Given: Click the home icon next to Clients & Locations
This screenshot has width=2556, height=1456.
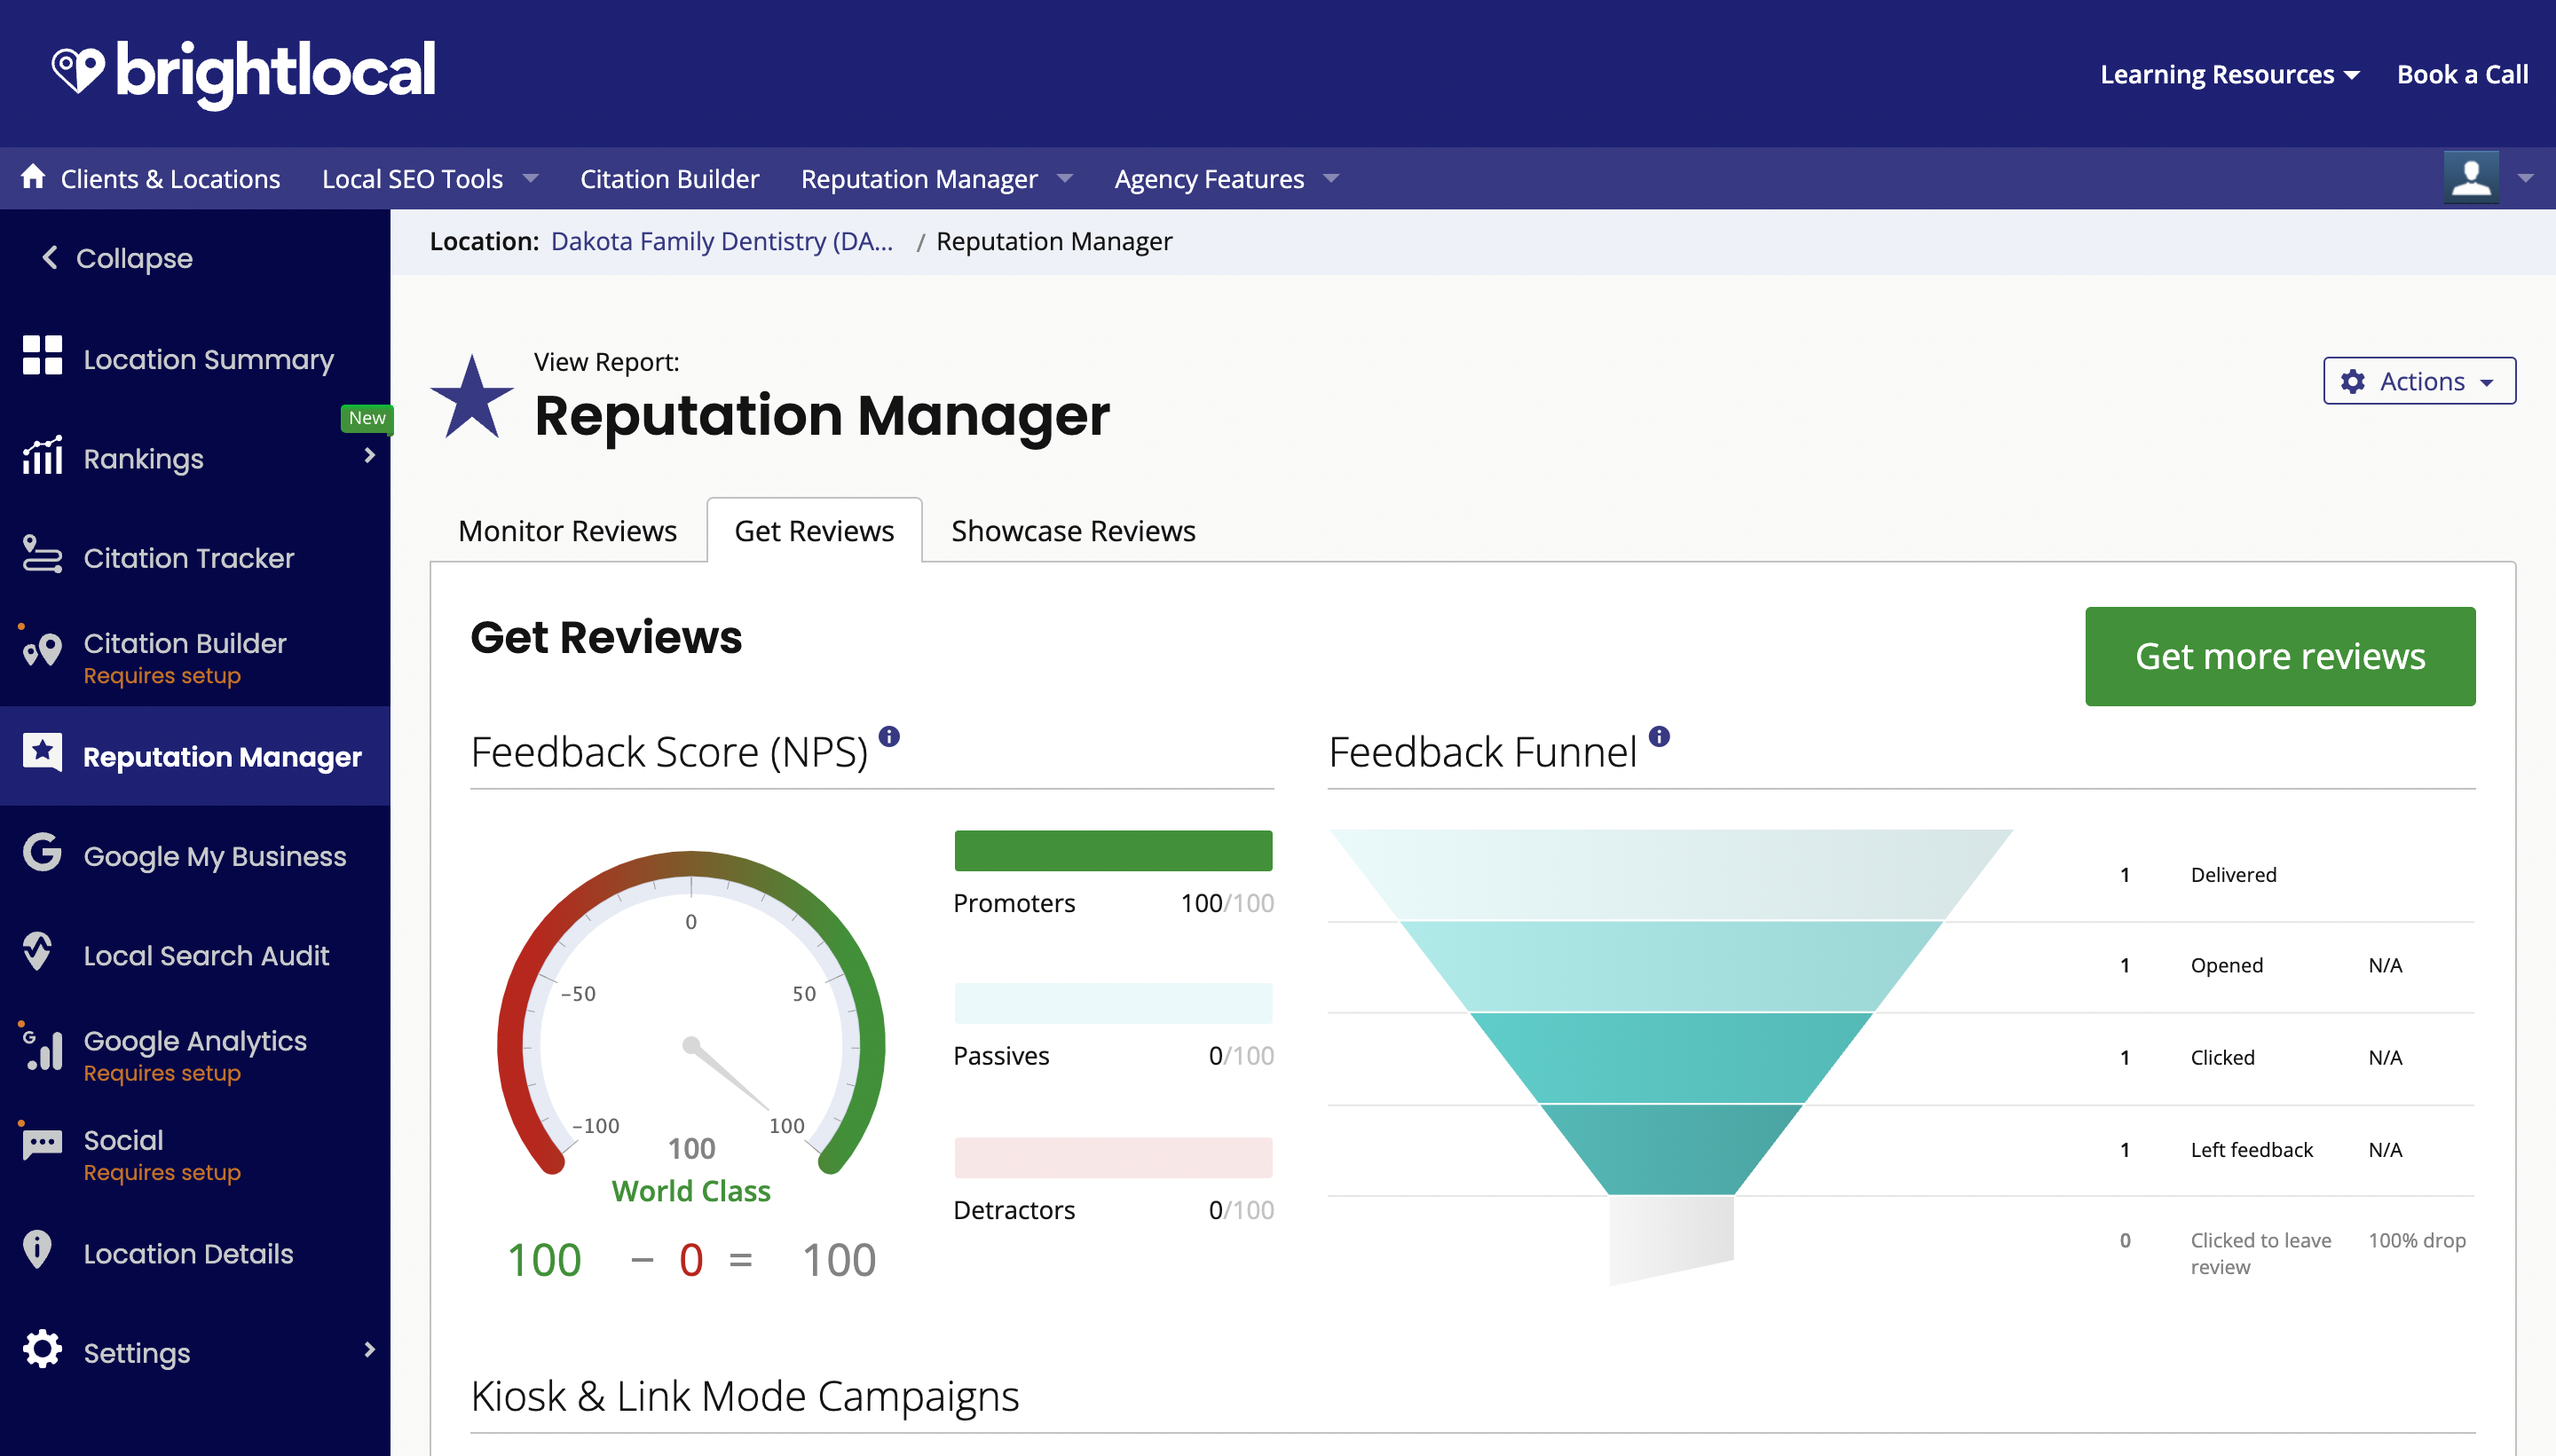Looking at the screenshot, I should click(32, 177).
